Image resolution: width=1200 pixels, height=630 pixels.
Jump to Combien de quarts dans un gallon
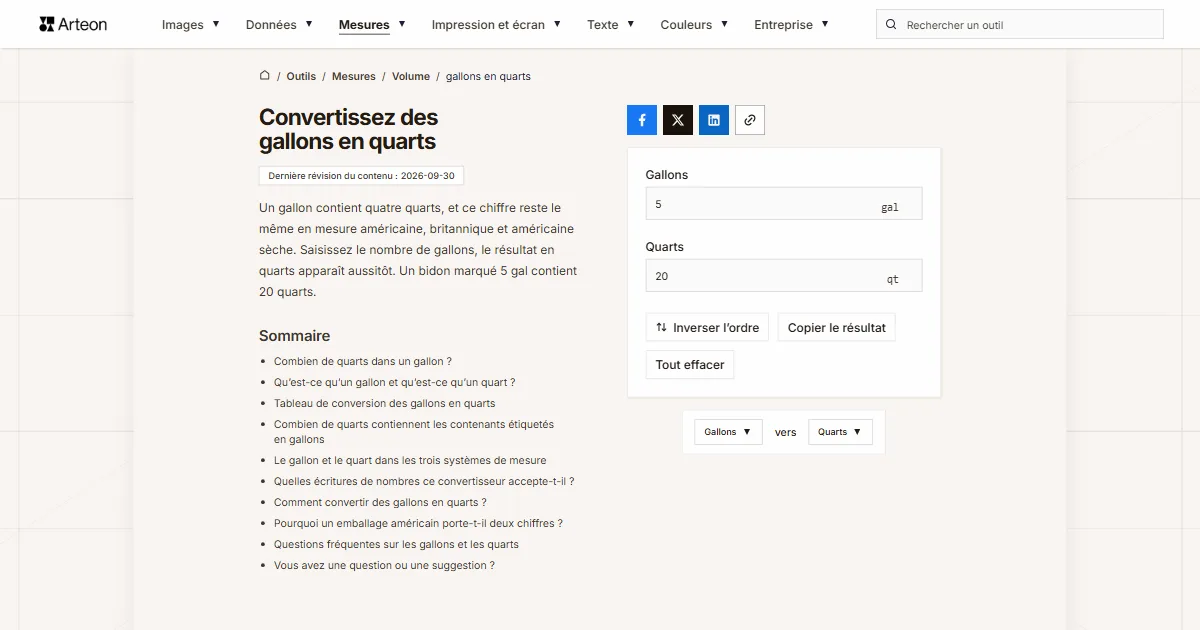363,362
